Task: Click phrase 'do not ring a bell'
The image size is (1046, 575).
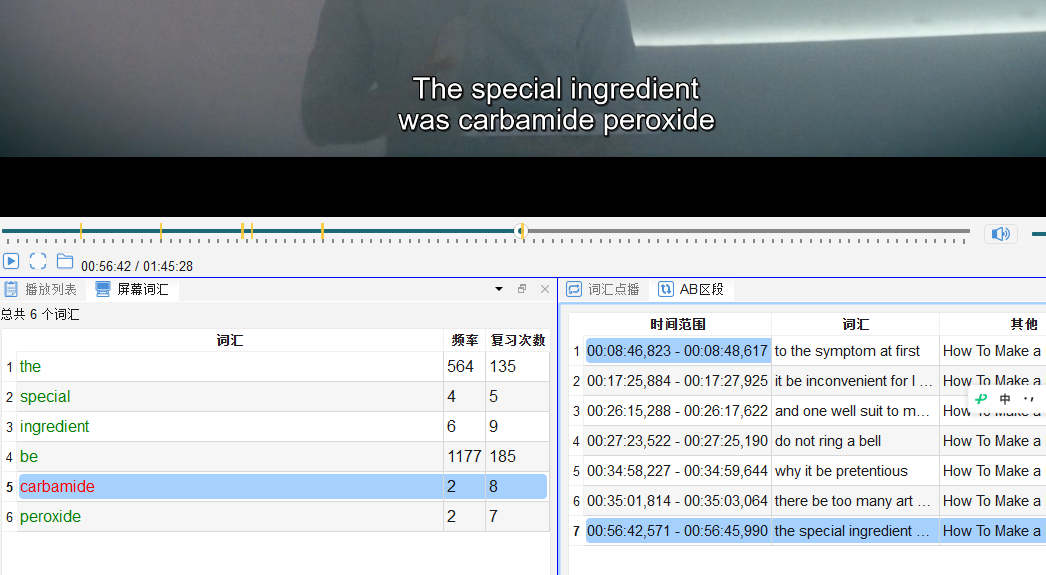Action: pyautogui.click(x=828, y=441)
